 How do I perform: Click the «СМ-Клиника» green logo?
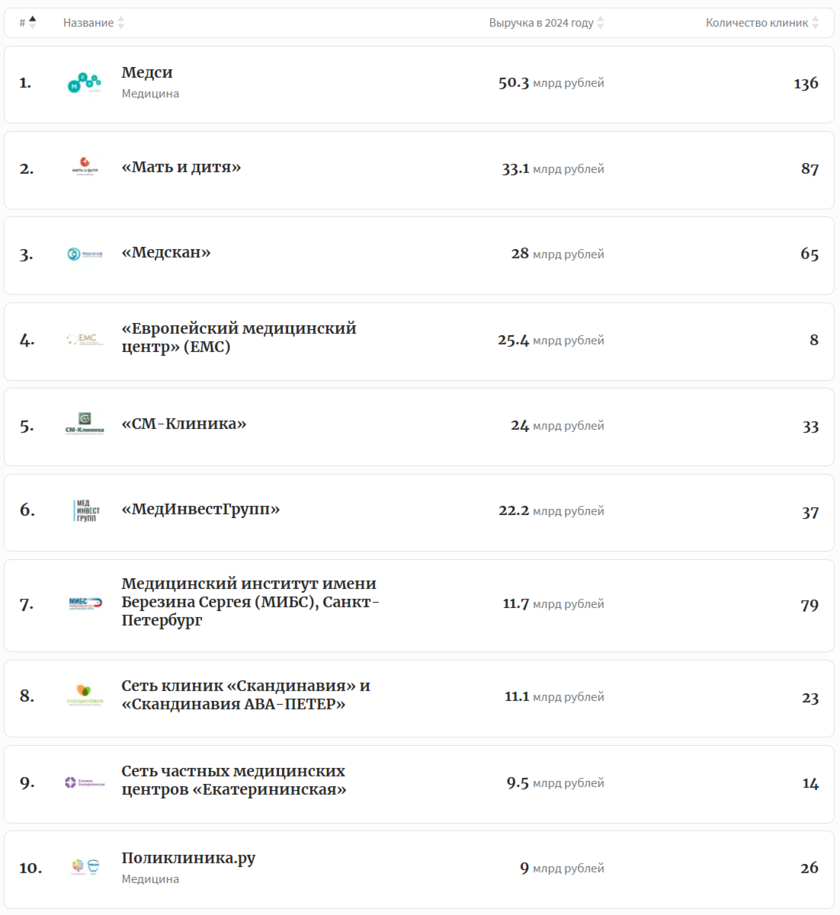[85, 424]
